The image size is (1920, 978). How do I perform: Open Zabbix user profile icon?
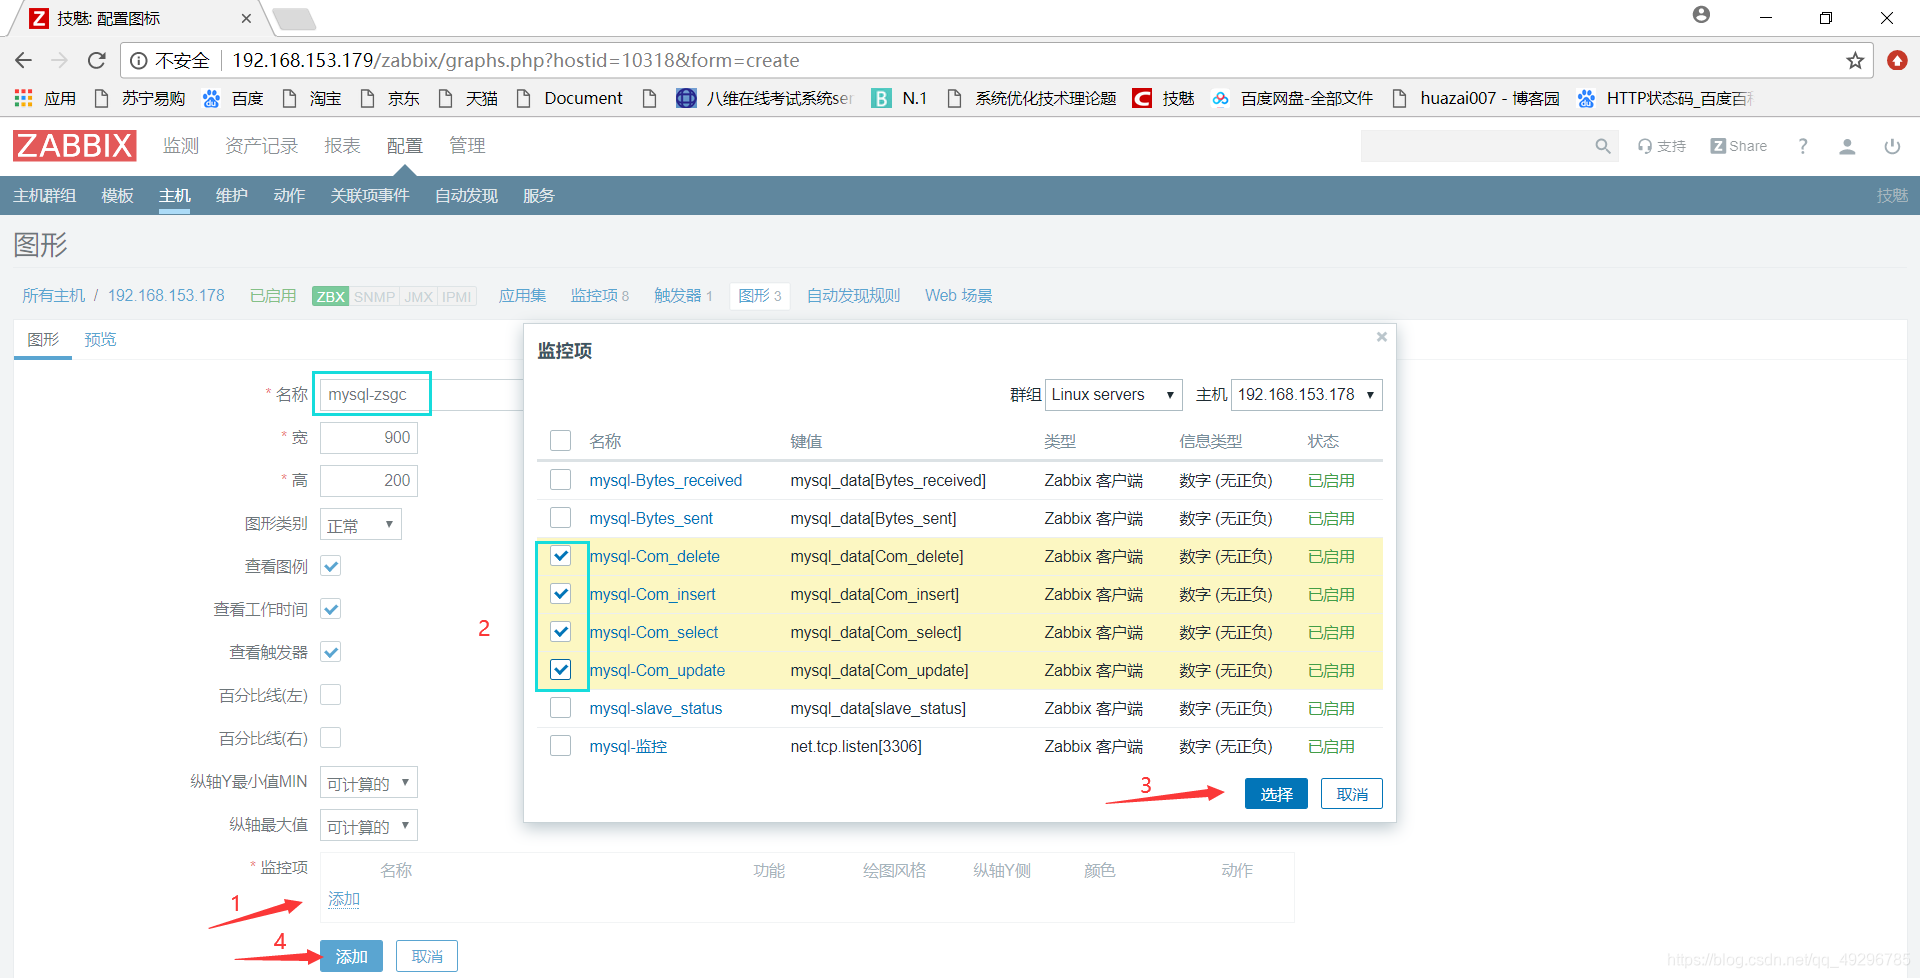(x=1847, y=146)
